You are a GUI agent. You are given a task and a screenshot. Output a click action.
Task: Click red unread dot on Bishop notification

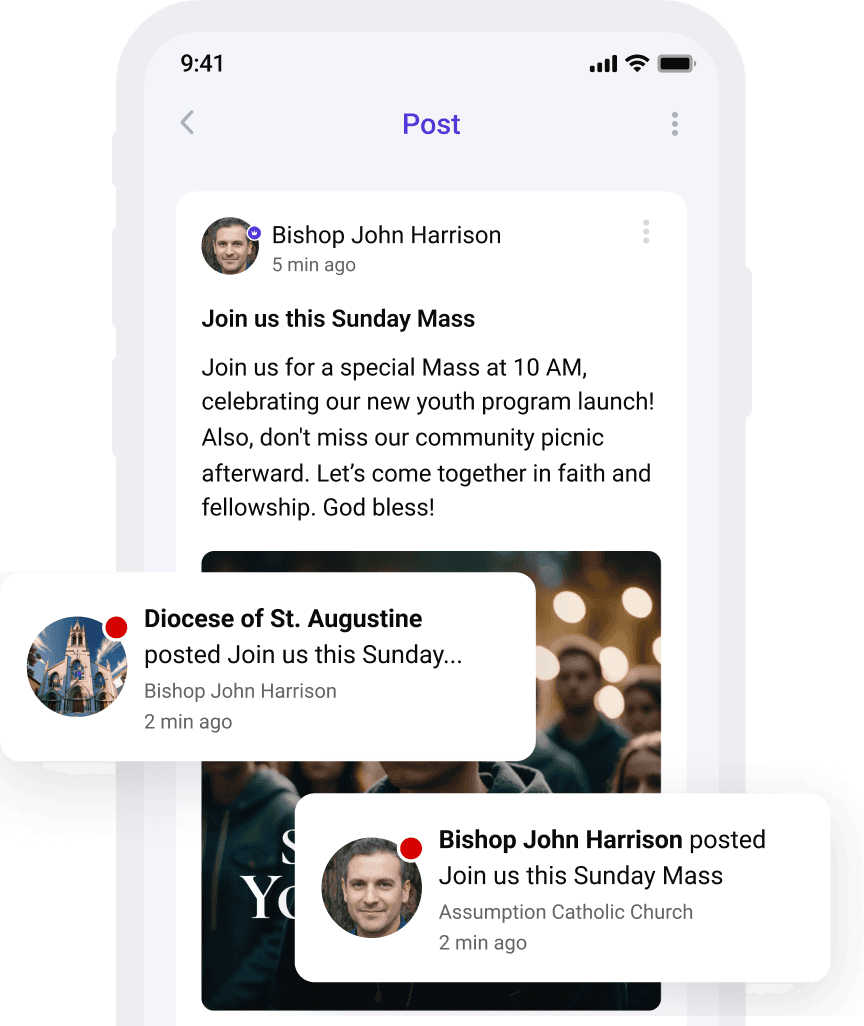[x=411, y=848]
